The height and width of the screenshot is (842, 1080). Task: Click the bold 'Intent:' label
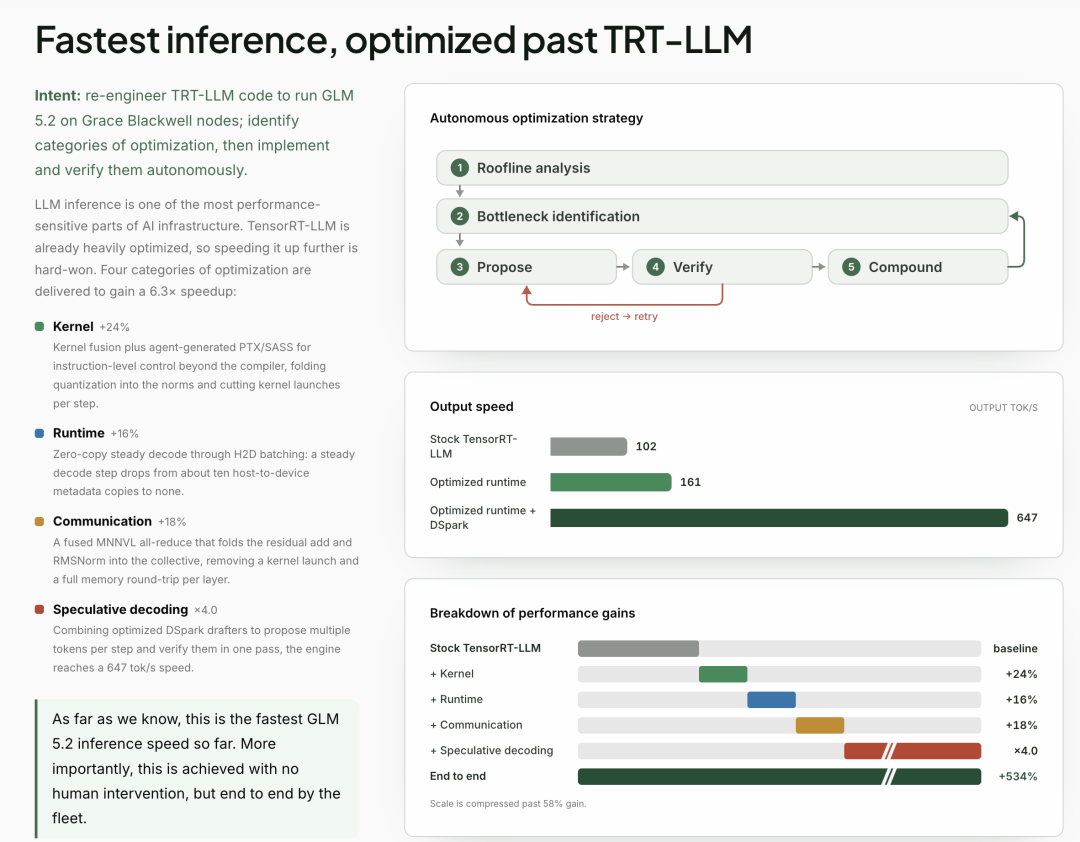tap(58, 96)
